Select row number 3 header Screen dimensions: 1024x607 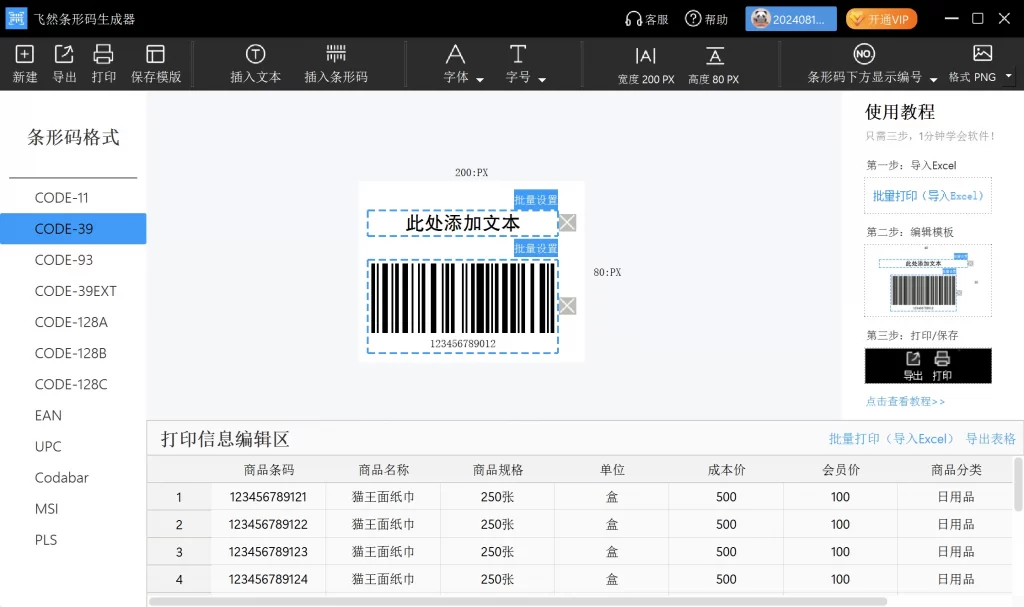click(x=179, y=552)
